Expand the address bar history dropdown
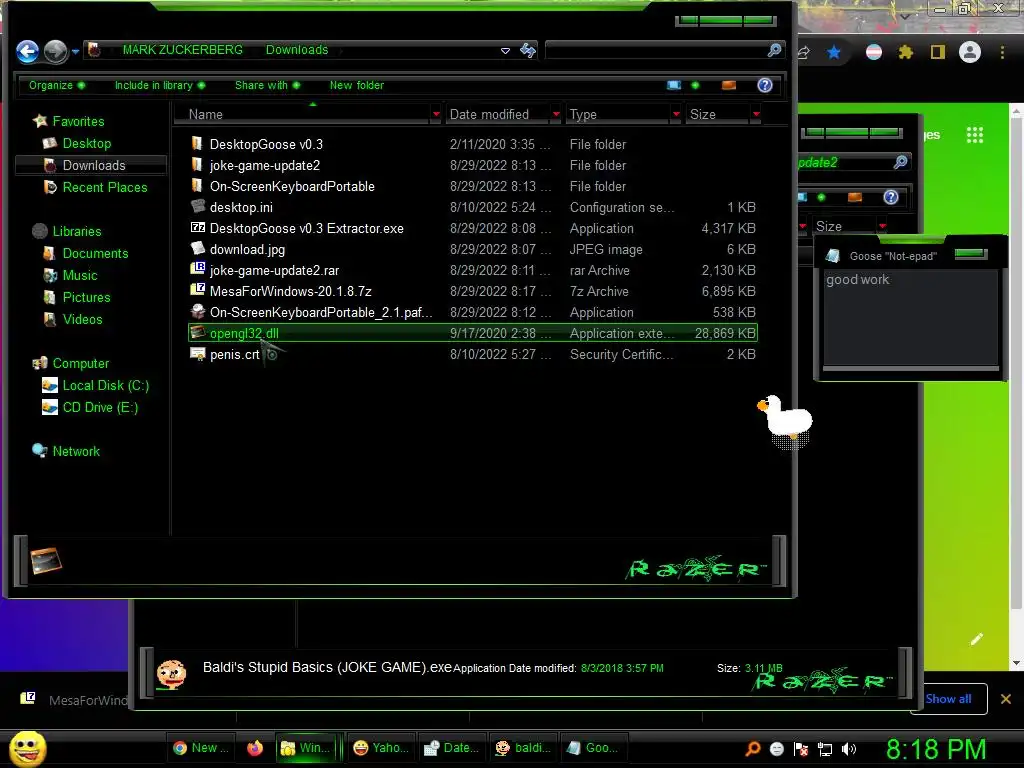 [x=505, y=50]
